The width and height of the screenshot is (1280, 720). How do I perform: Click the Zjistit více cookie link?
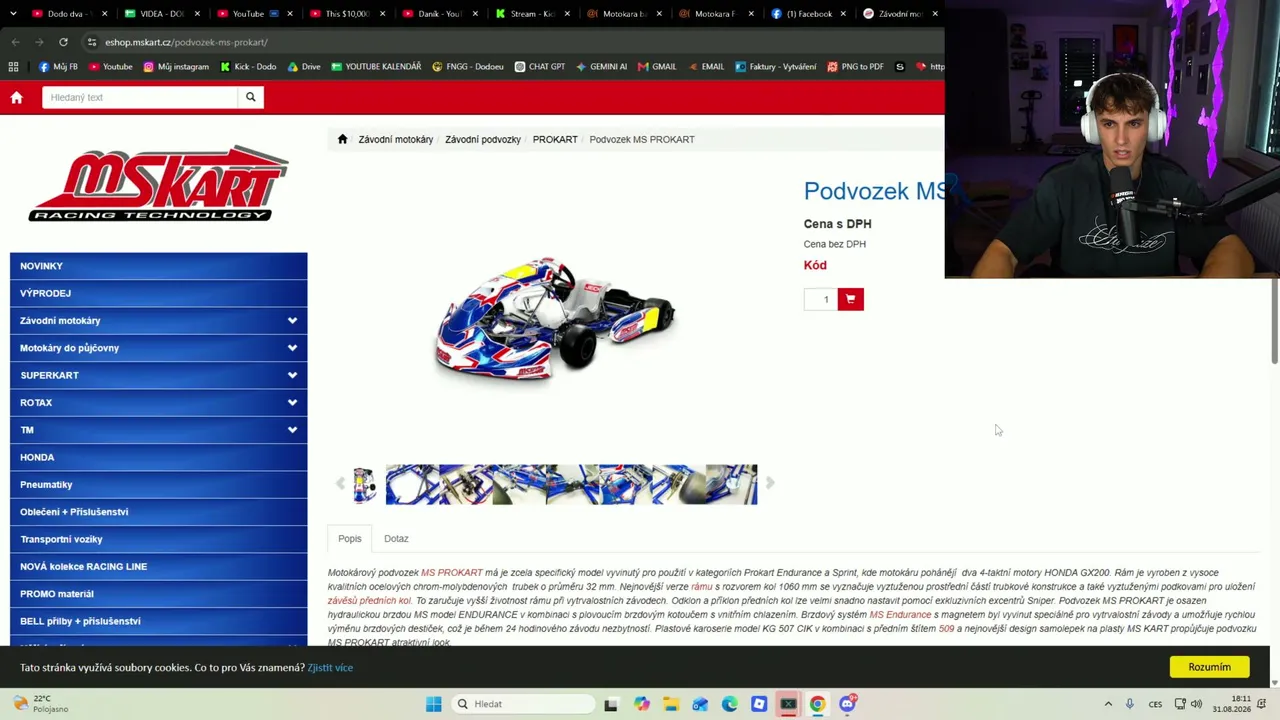click(x=330, y=668)
